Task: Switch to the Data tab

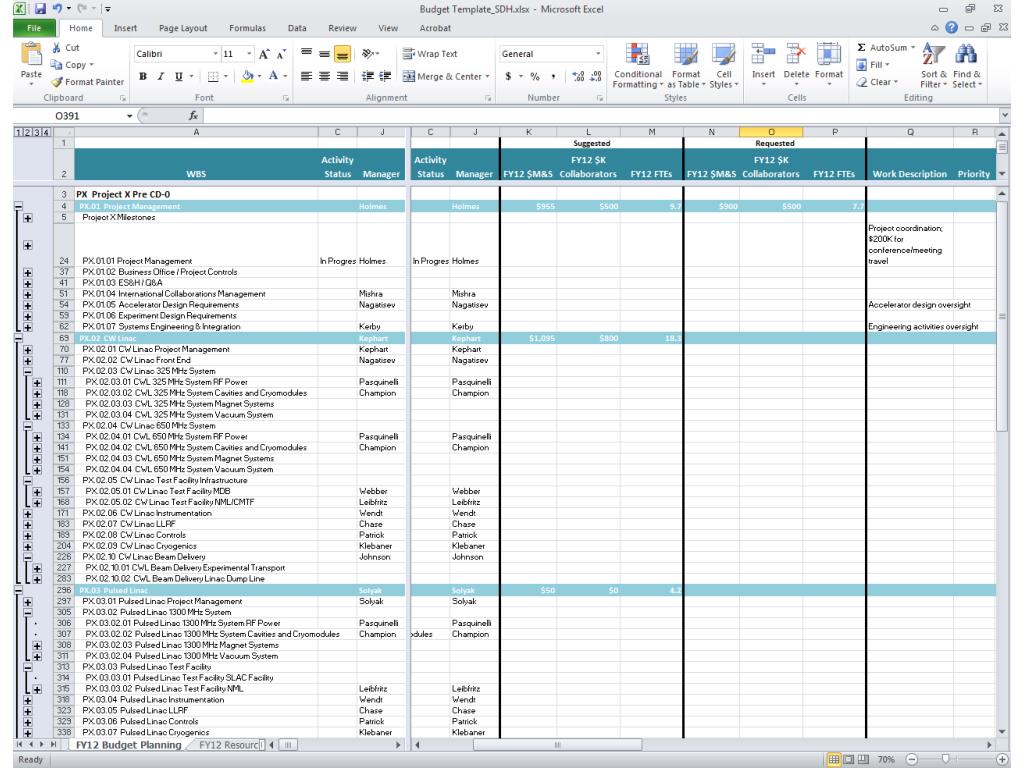Action: 297,28
